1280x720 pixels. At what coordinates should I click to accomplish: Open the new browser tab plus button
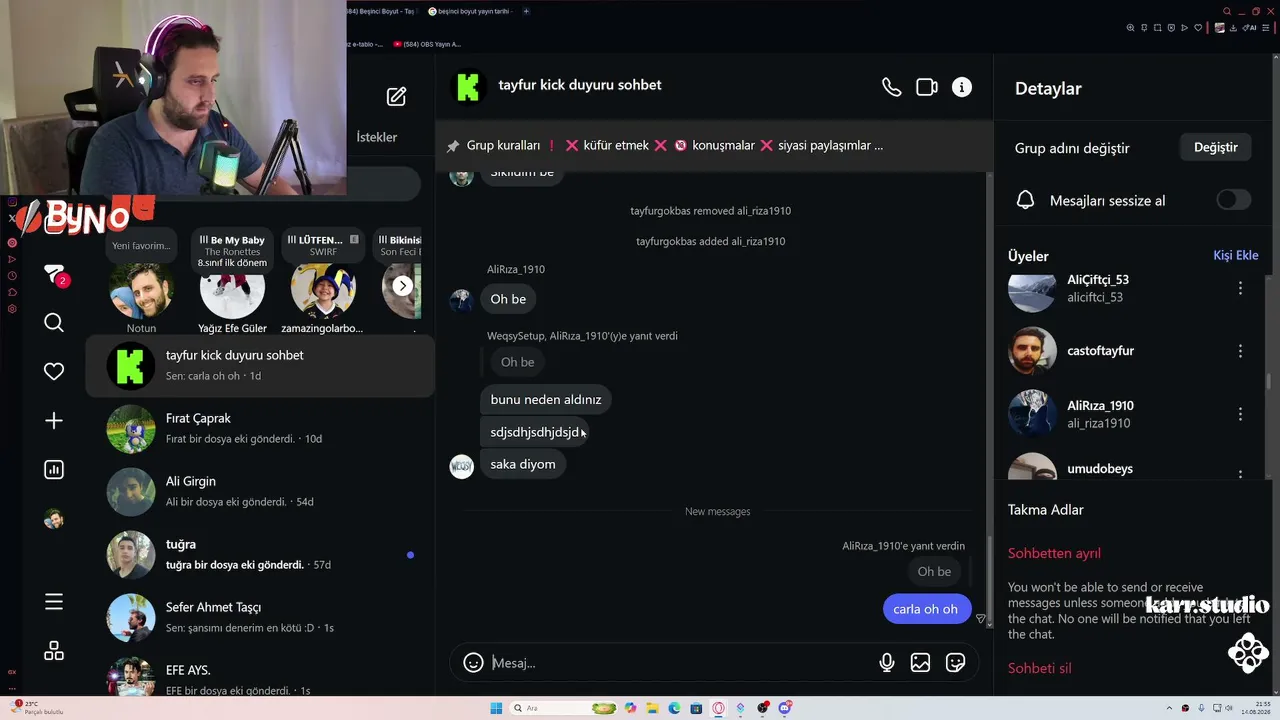[x=526, y=11]
